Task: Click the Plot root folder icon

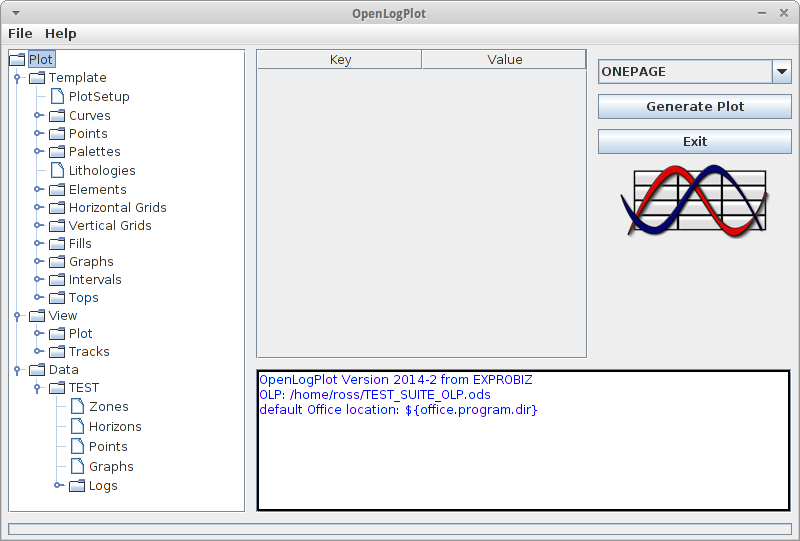Action: click(17, 60)
